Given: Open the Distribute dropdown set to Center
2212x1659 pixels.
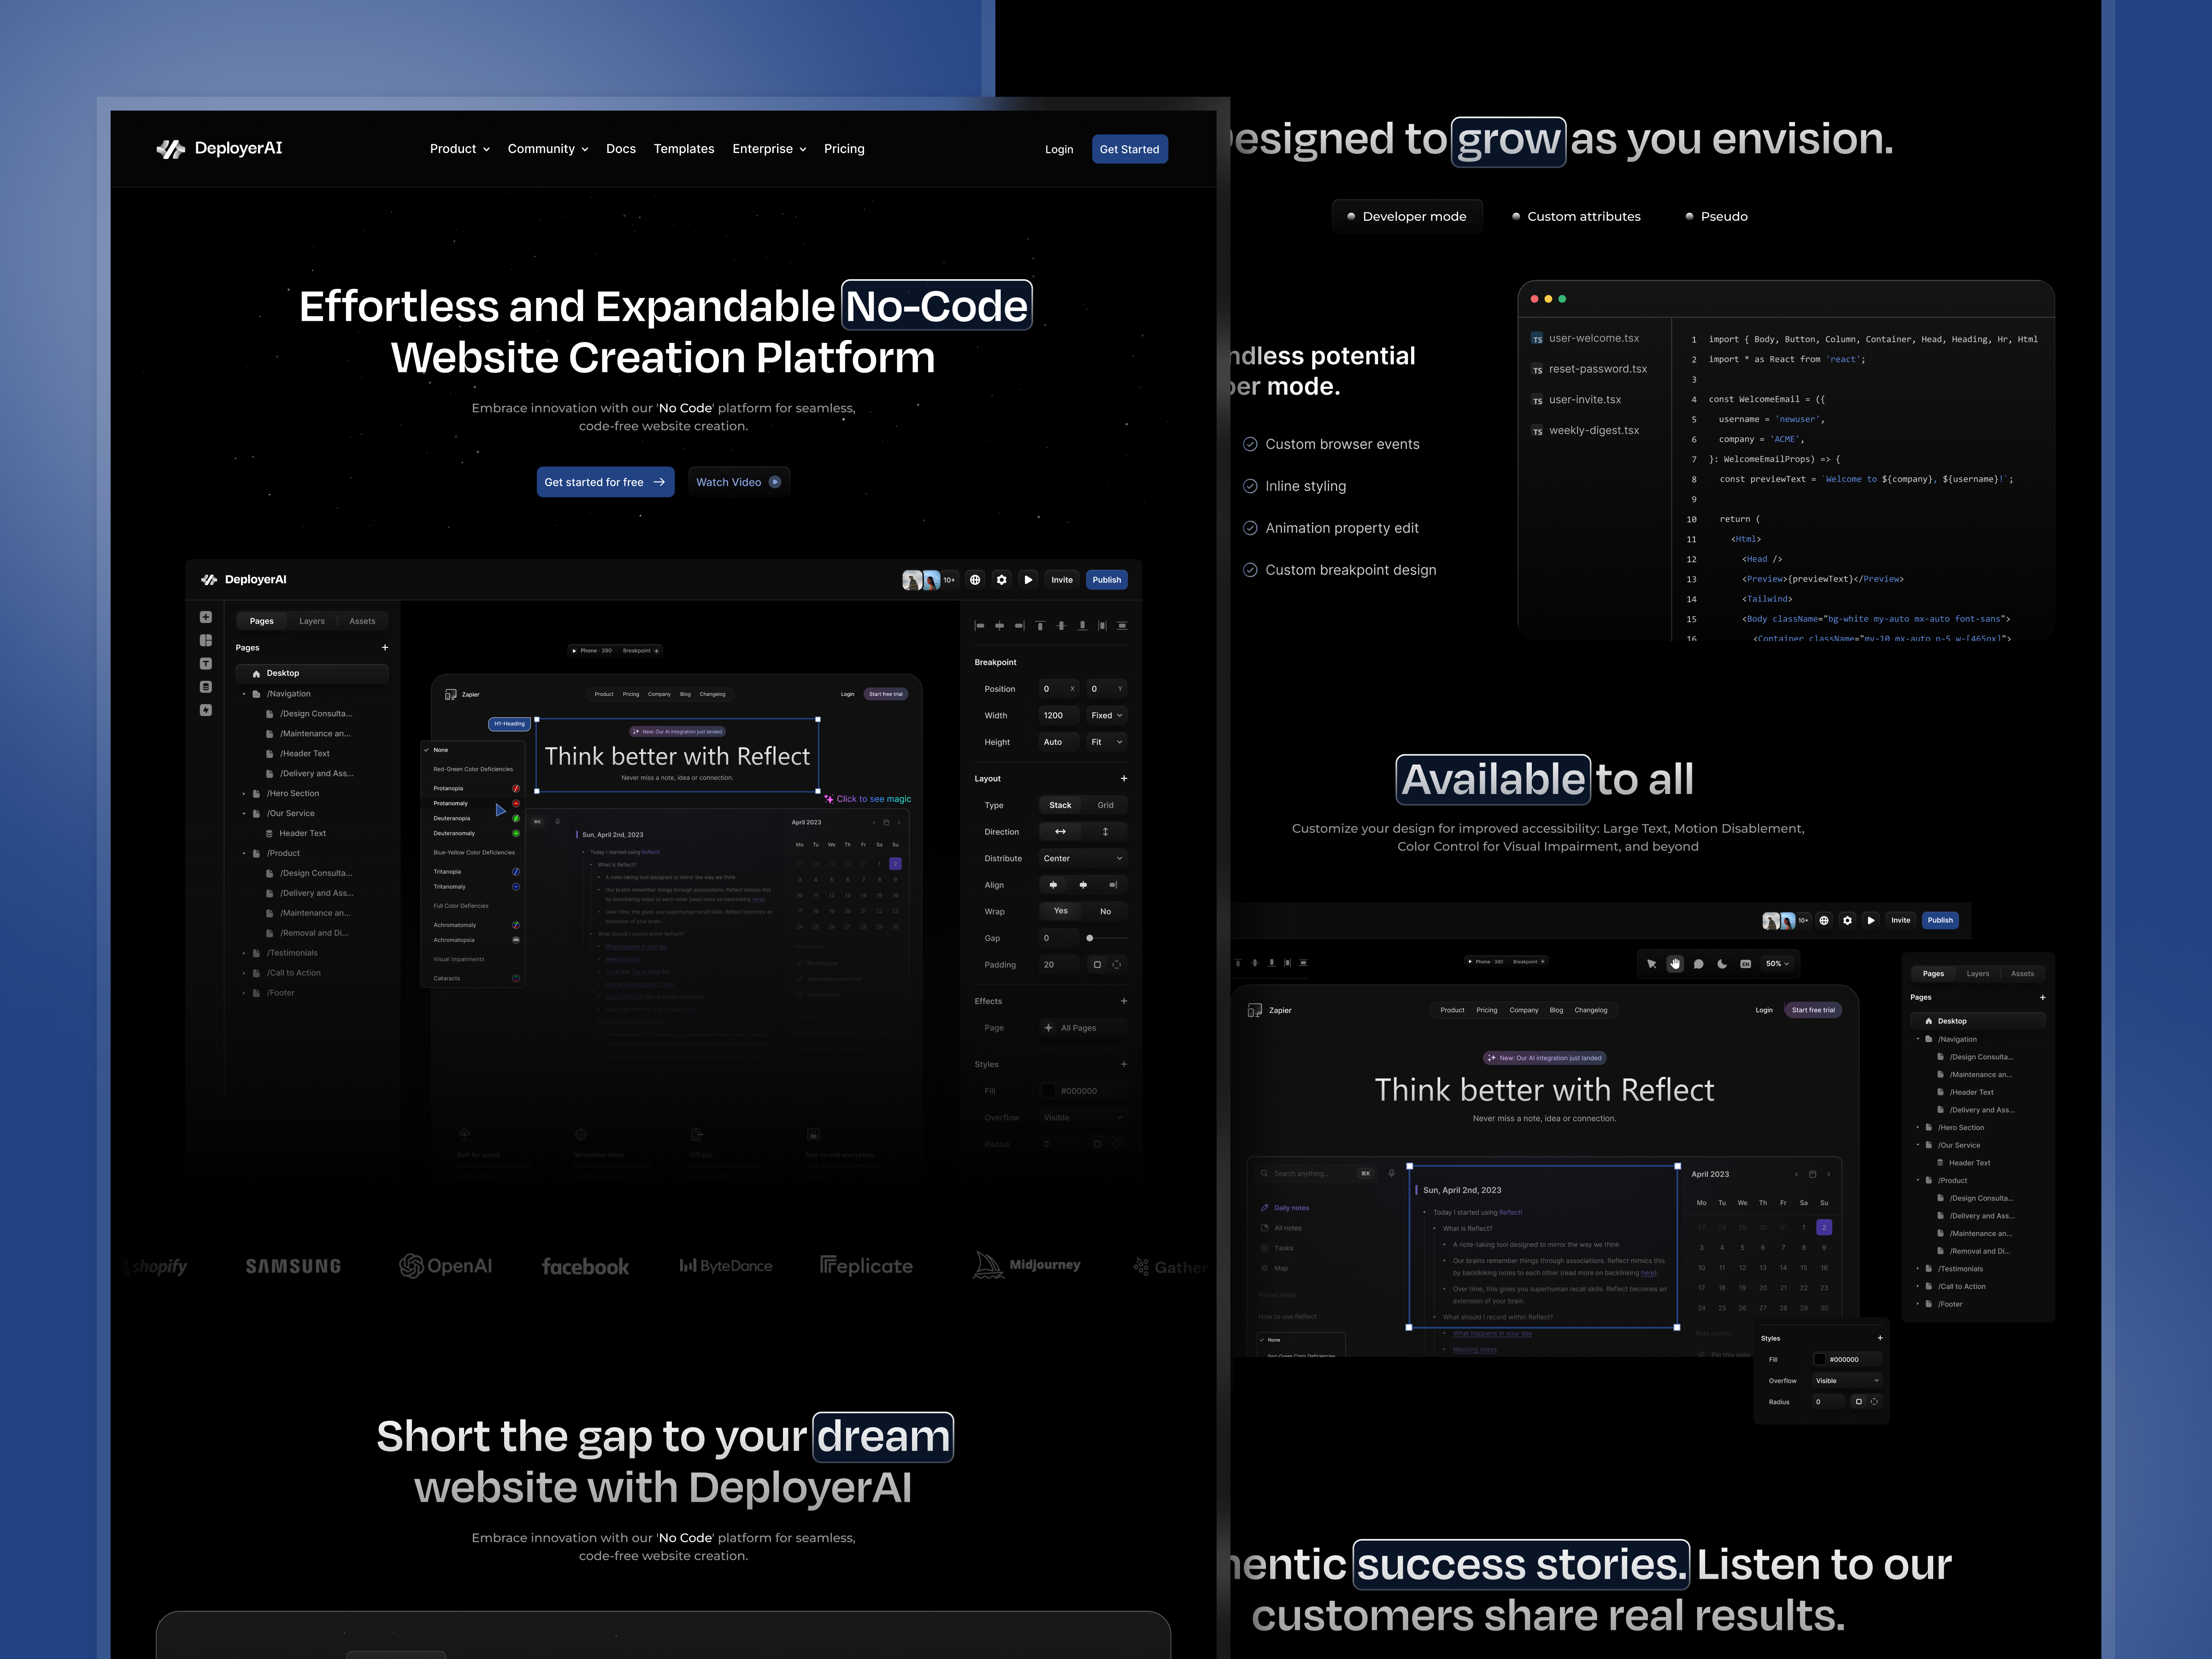Looking at the screenshot, I should point(1082,858).
